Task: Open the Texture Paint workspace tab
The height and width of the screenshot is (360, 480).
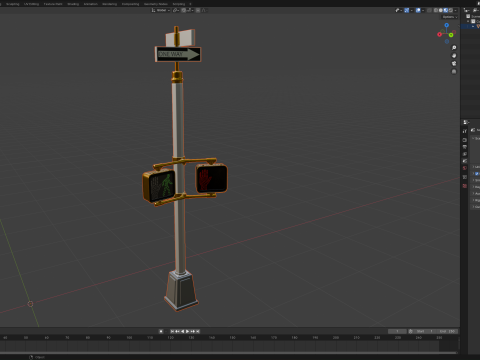Action: click(x=53, y=4)
